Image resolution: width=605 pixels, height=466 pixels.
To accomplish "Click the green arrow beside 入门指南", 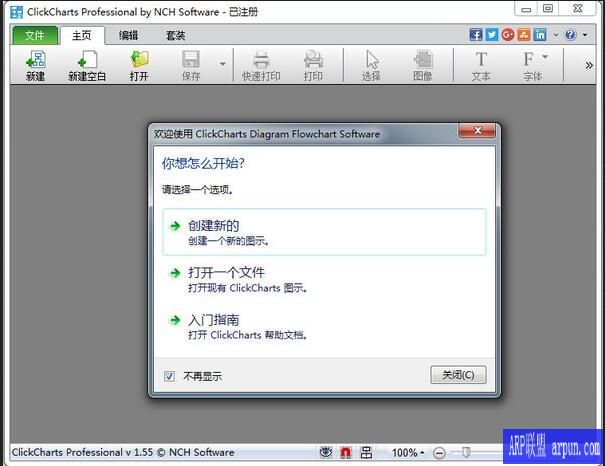I will pos(175,320).
